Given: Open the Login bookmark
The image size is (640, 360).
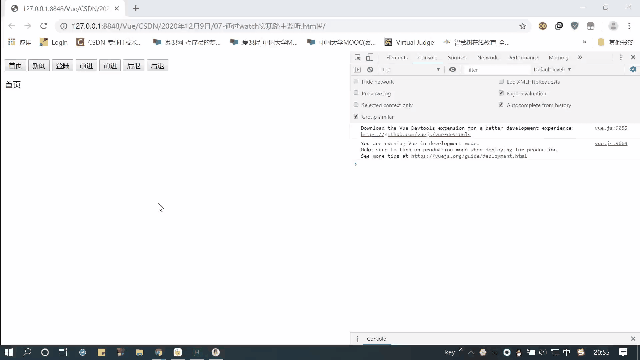Looking at the screenshot, I should (53, 42).
